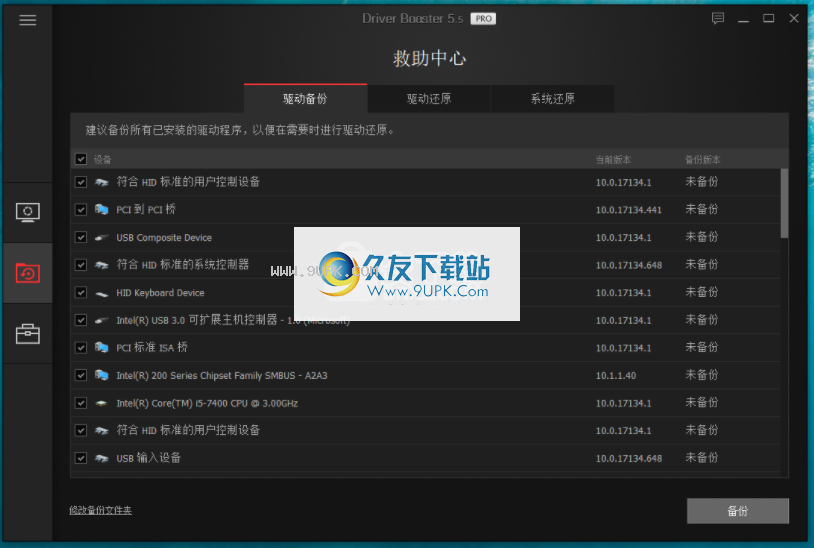Click the PCI 标准 ISA 桥 icon

tap(102, 348)
